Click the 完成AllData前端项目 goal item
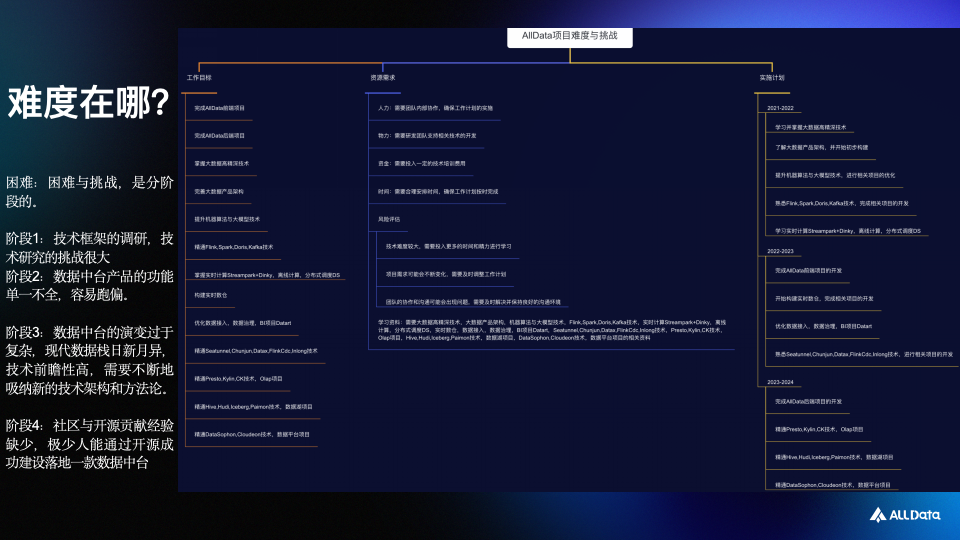 coord(219,107)
